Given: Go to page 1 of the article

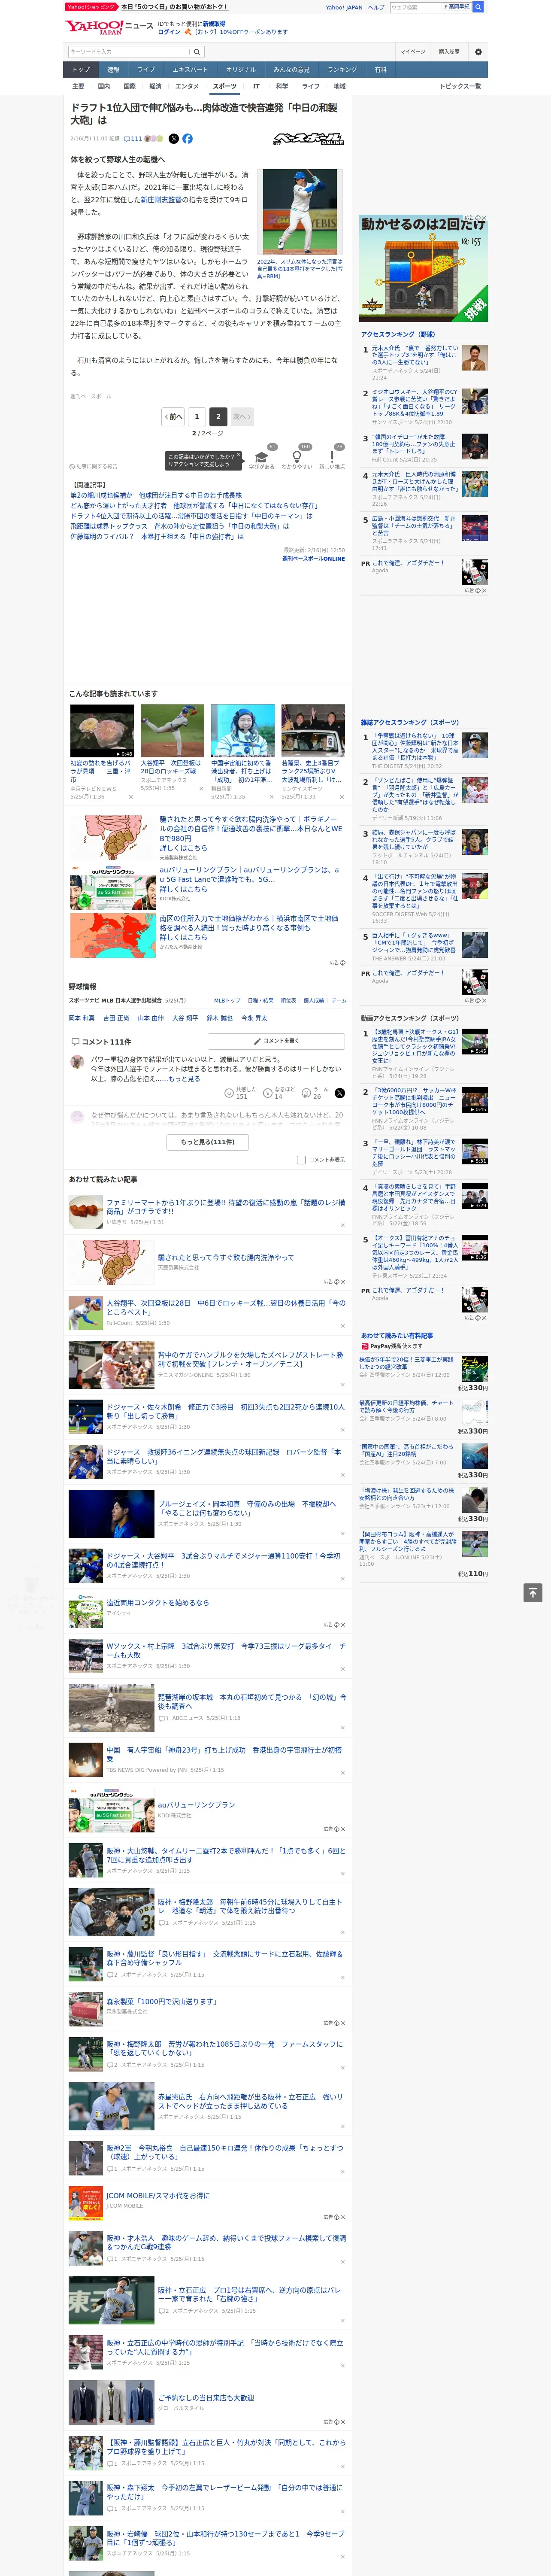Looking at the screenshot, I should 196,416.
